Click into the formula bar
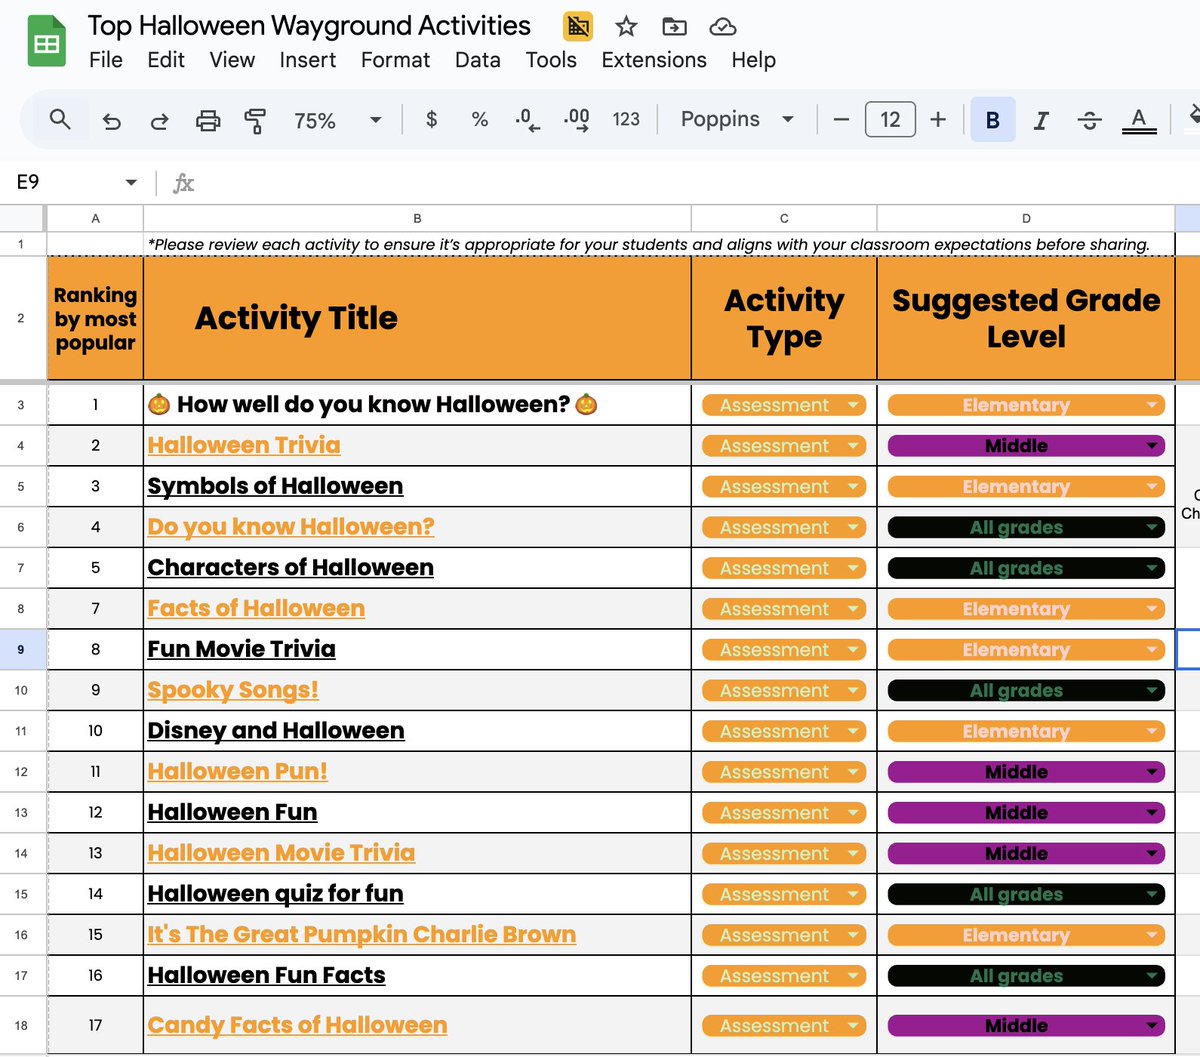The image size is (1200, 1057). [700, 183]
